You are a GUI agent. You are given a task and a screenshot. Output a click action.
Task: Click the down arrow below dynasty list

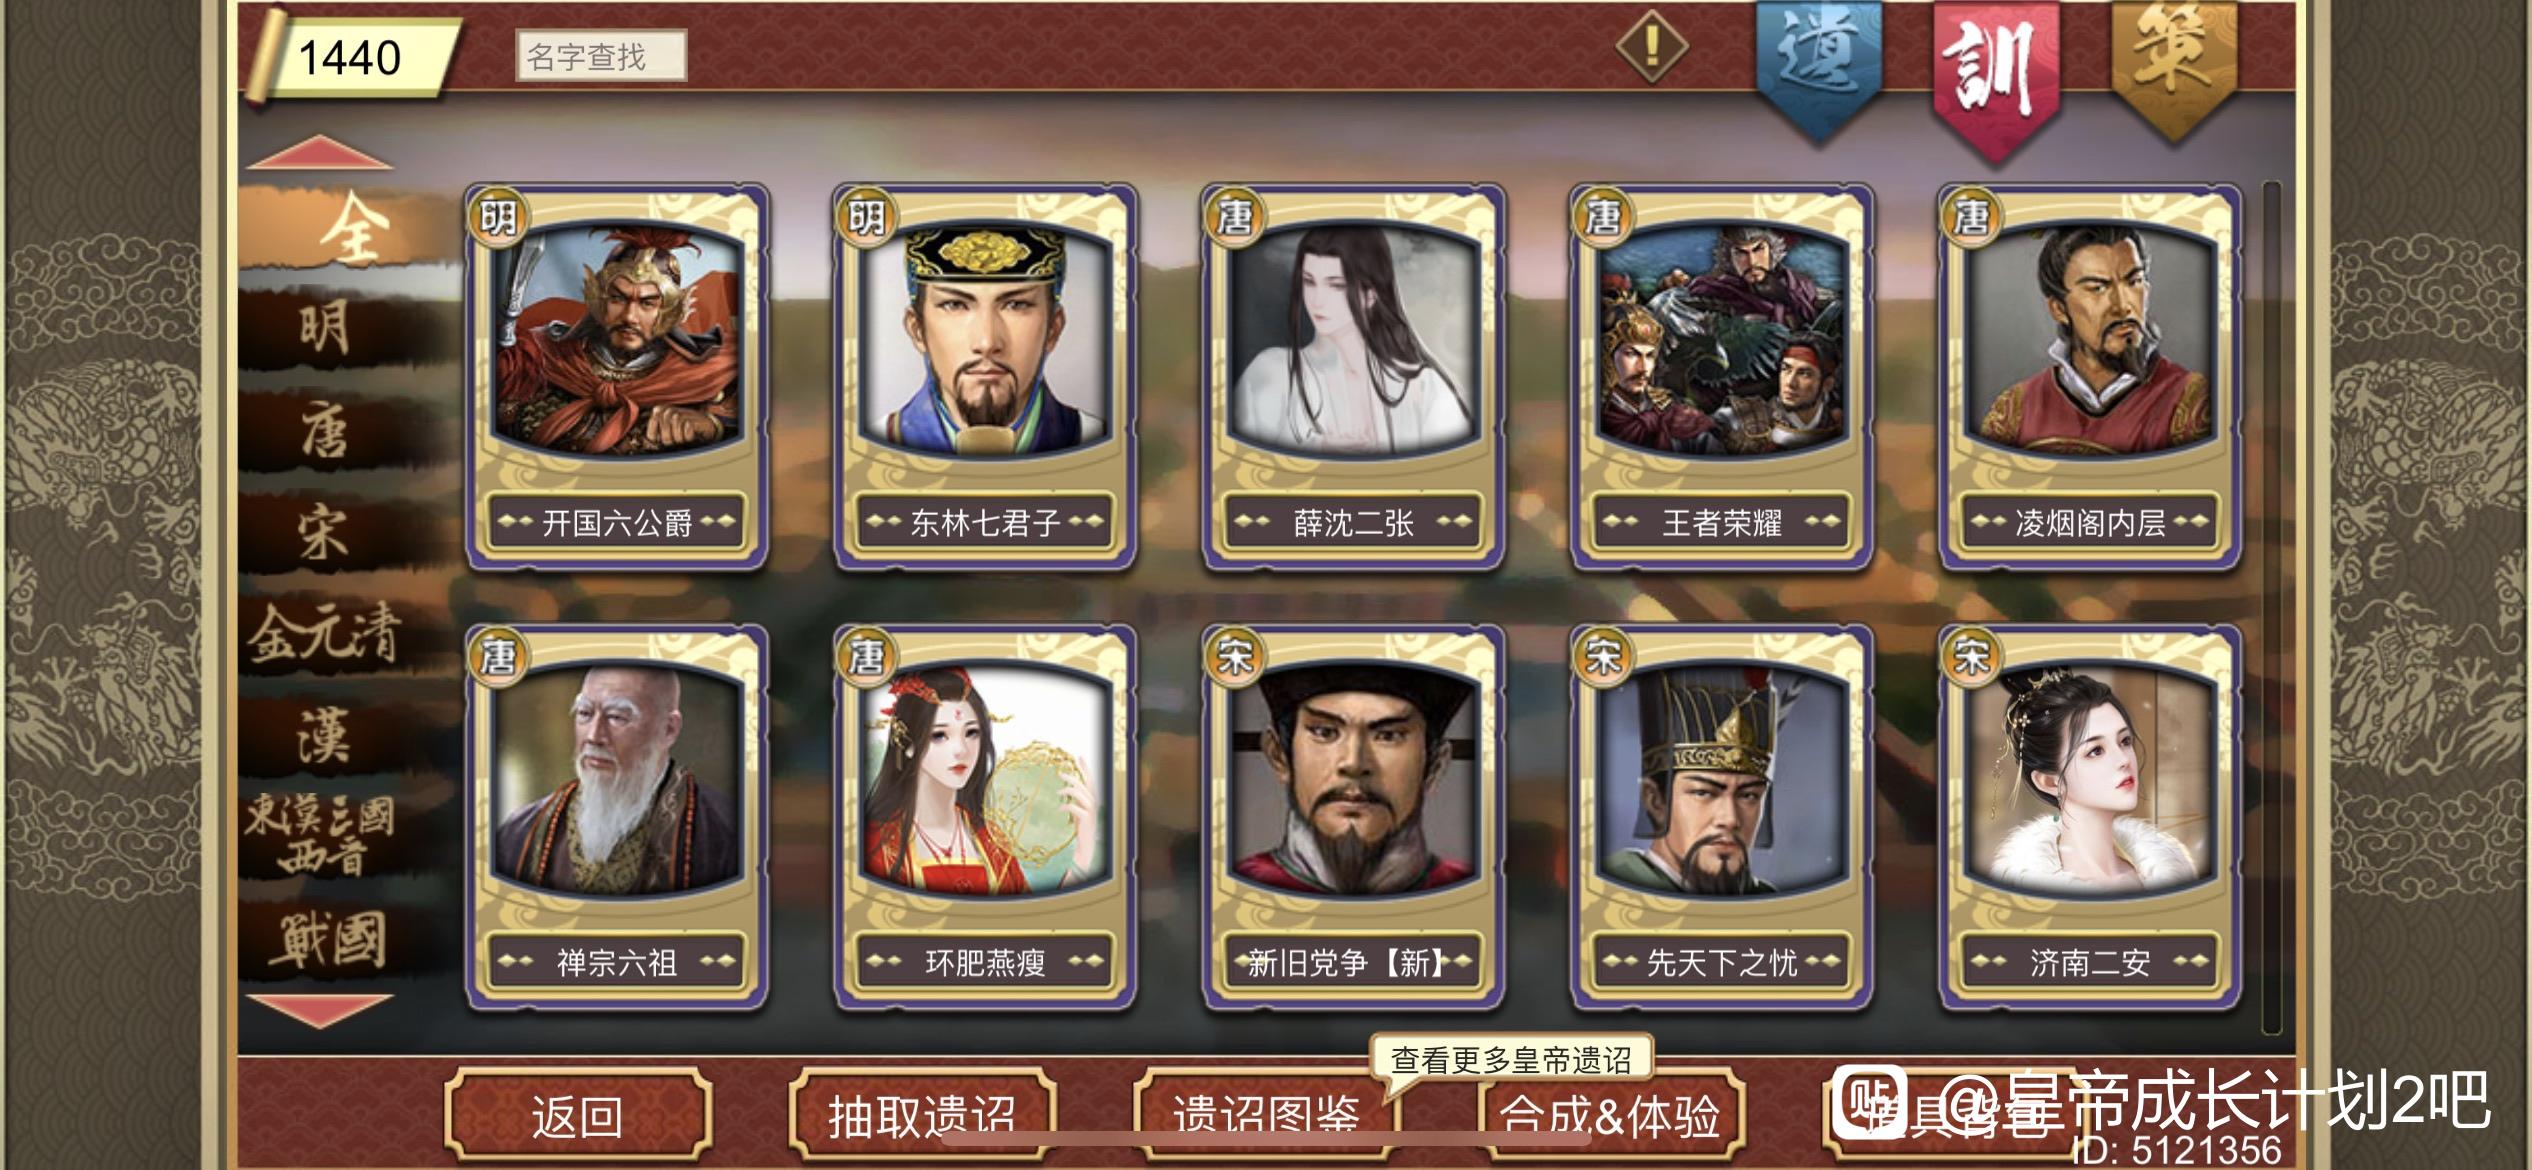pyautogui.click(x=319, y=1010)
